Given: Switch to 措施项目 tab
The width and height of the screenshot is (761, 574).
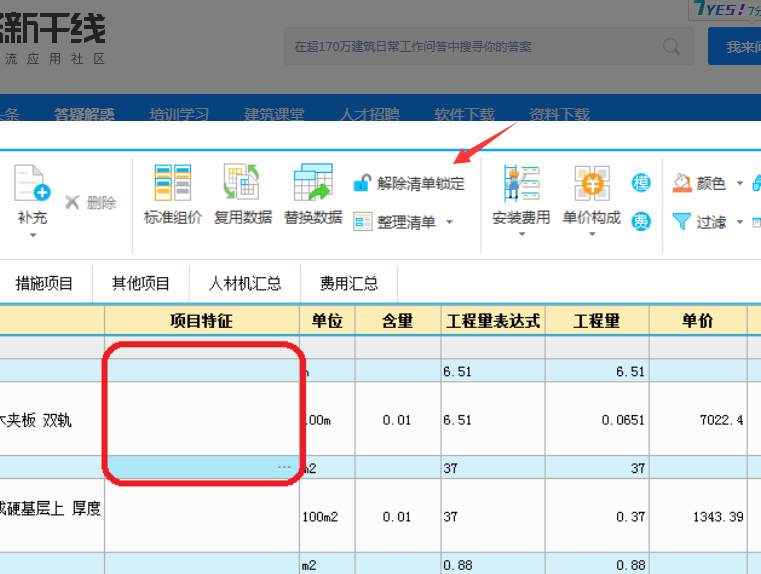Looking at the screenshot, I should click(x=44, y=283).
